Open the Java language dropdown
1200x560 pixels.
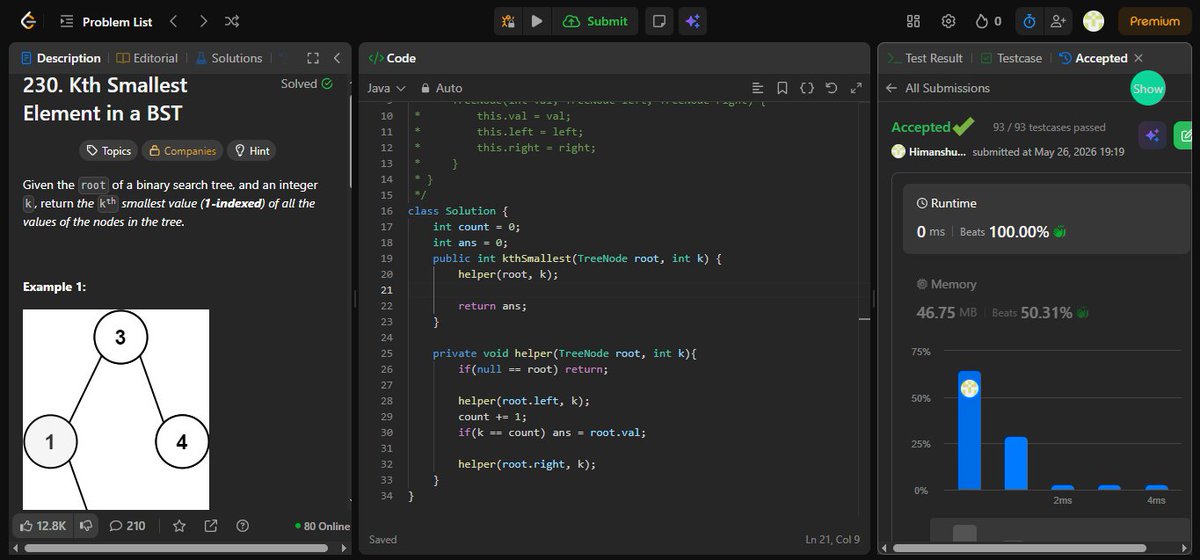386,88
